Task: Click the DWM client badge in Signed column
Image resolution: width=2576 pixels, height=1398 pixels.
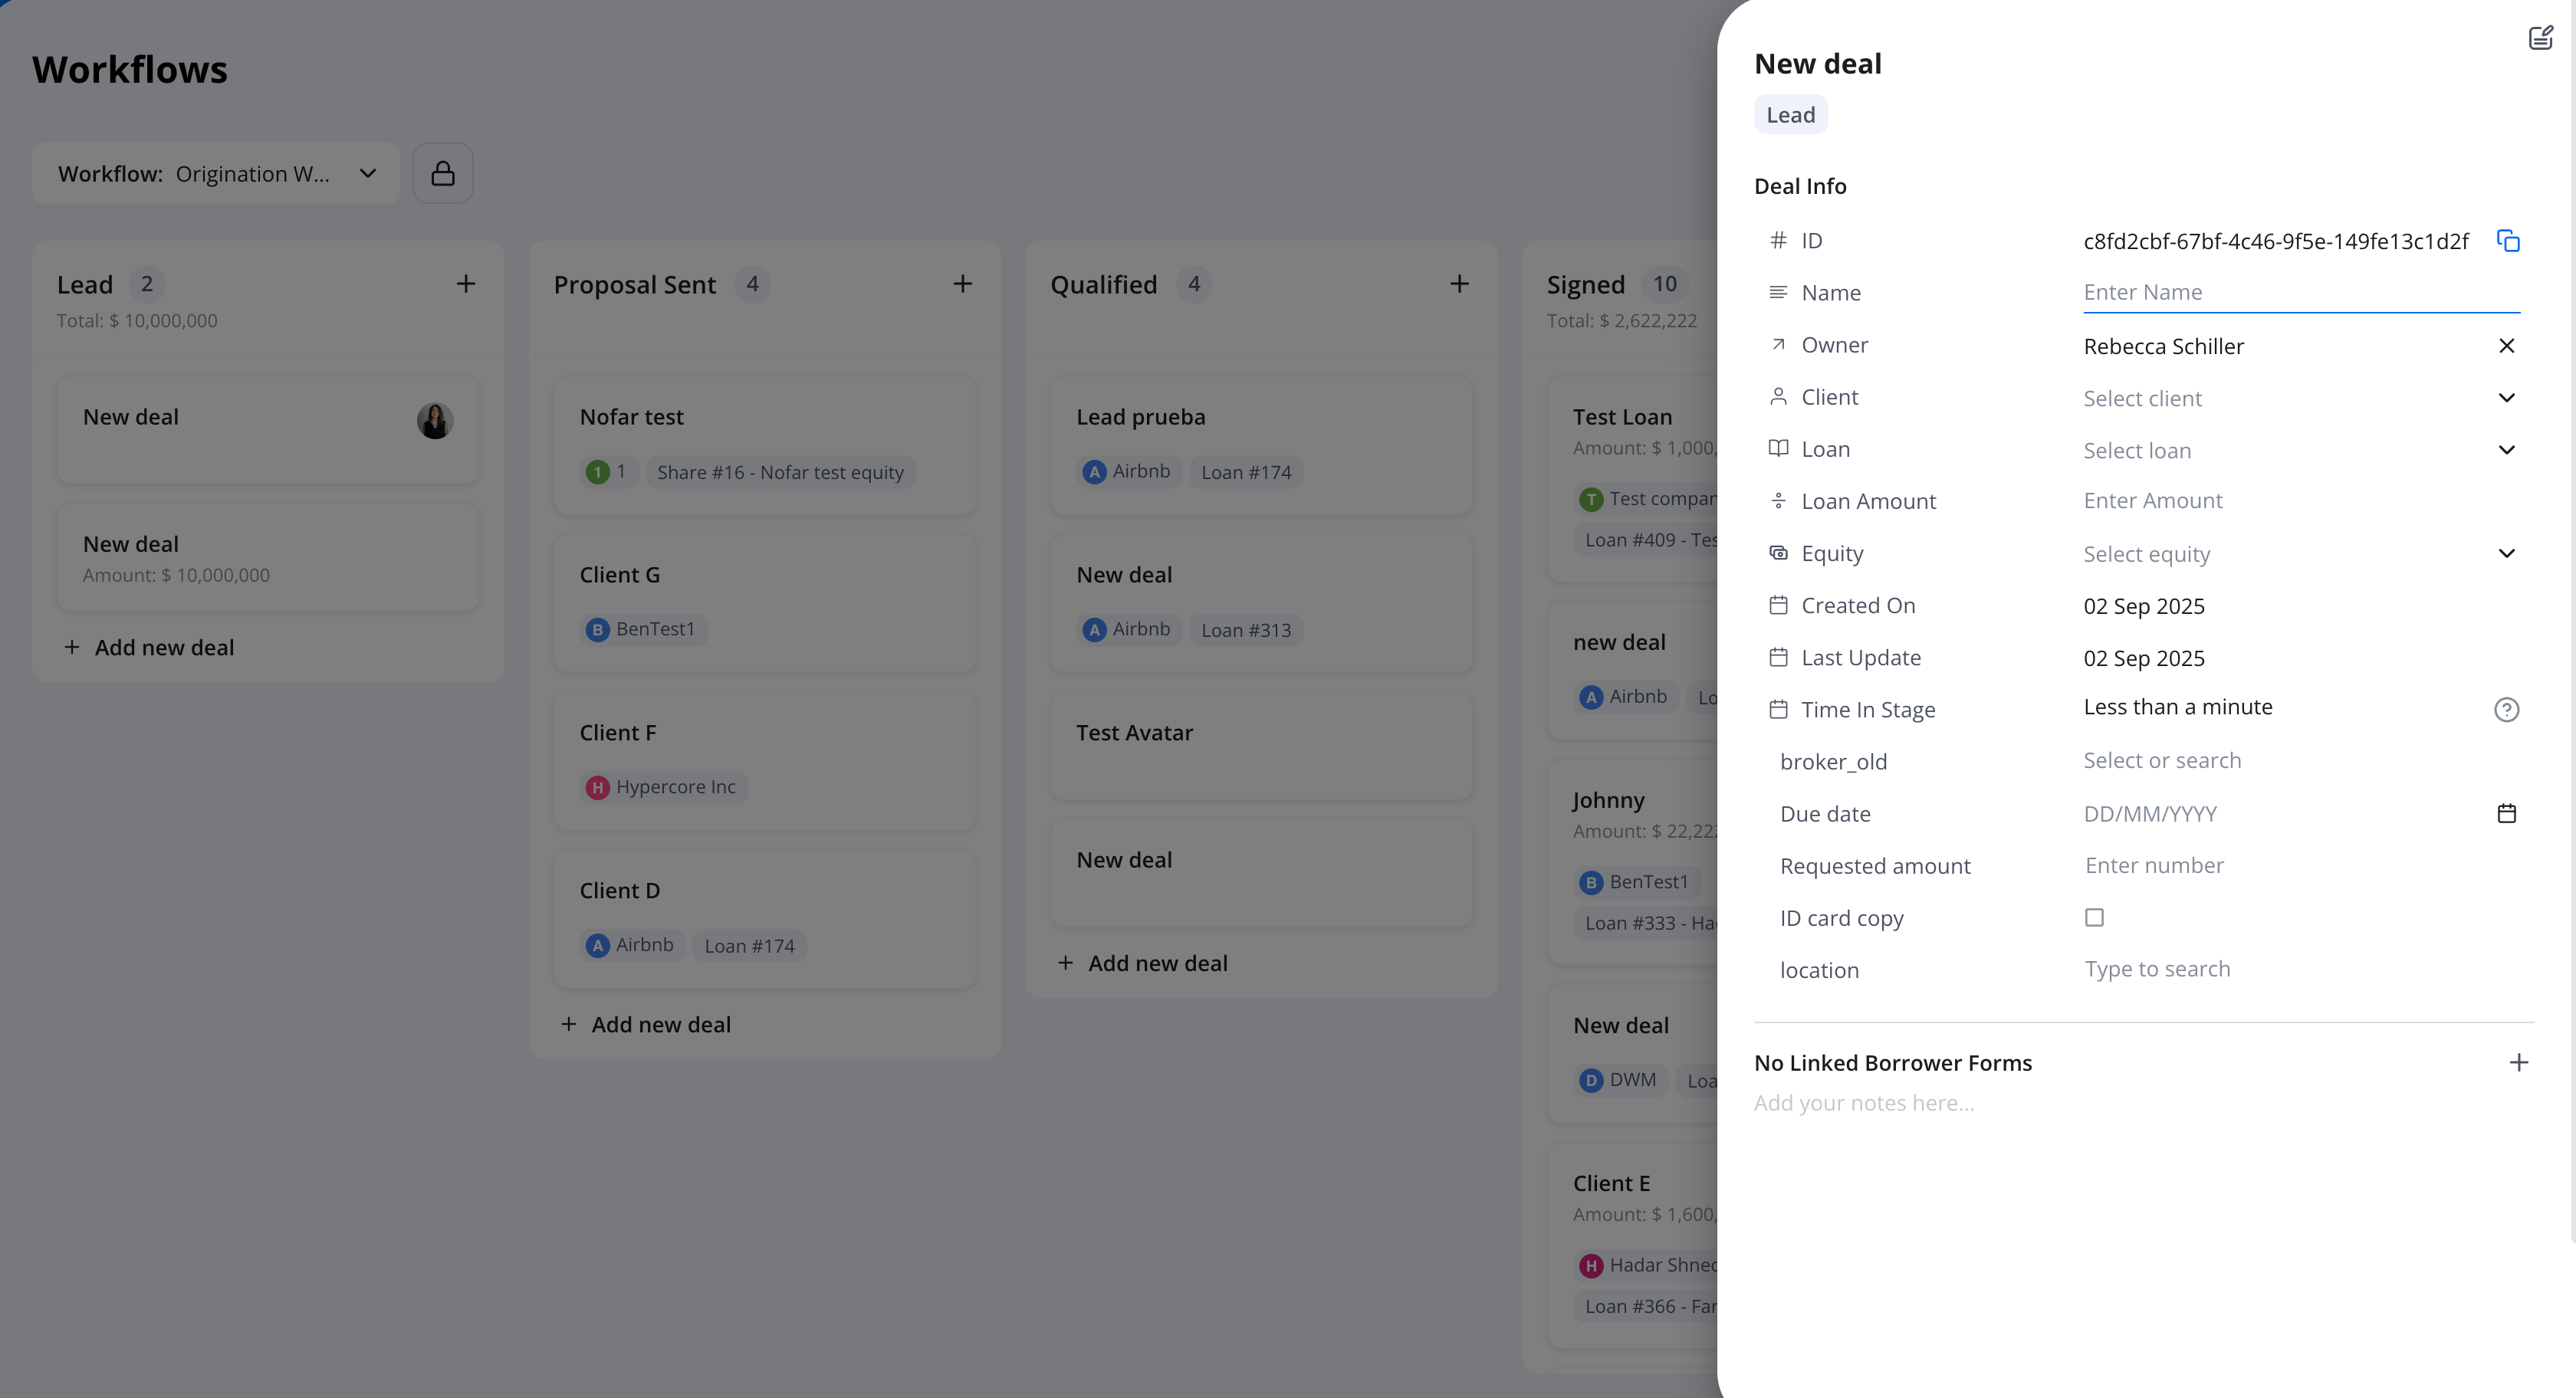Action: (x=1622, y=1081)
